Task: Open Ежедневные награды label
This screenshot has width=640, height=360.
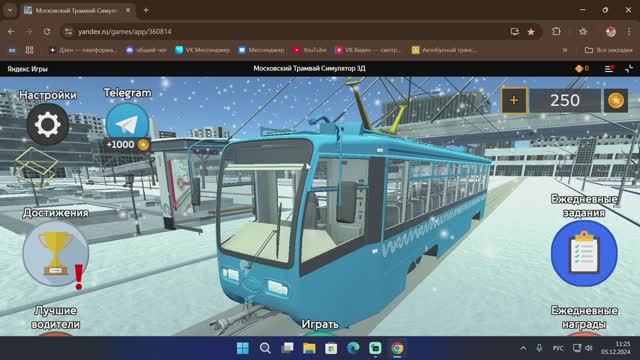Action: click(584, 317)
